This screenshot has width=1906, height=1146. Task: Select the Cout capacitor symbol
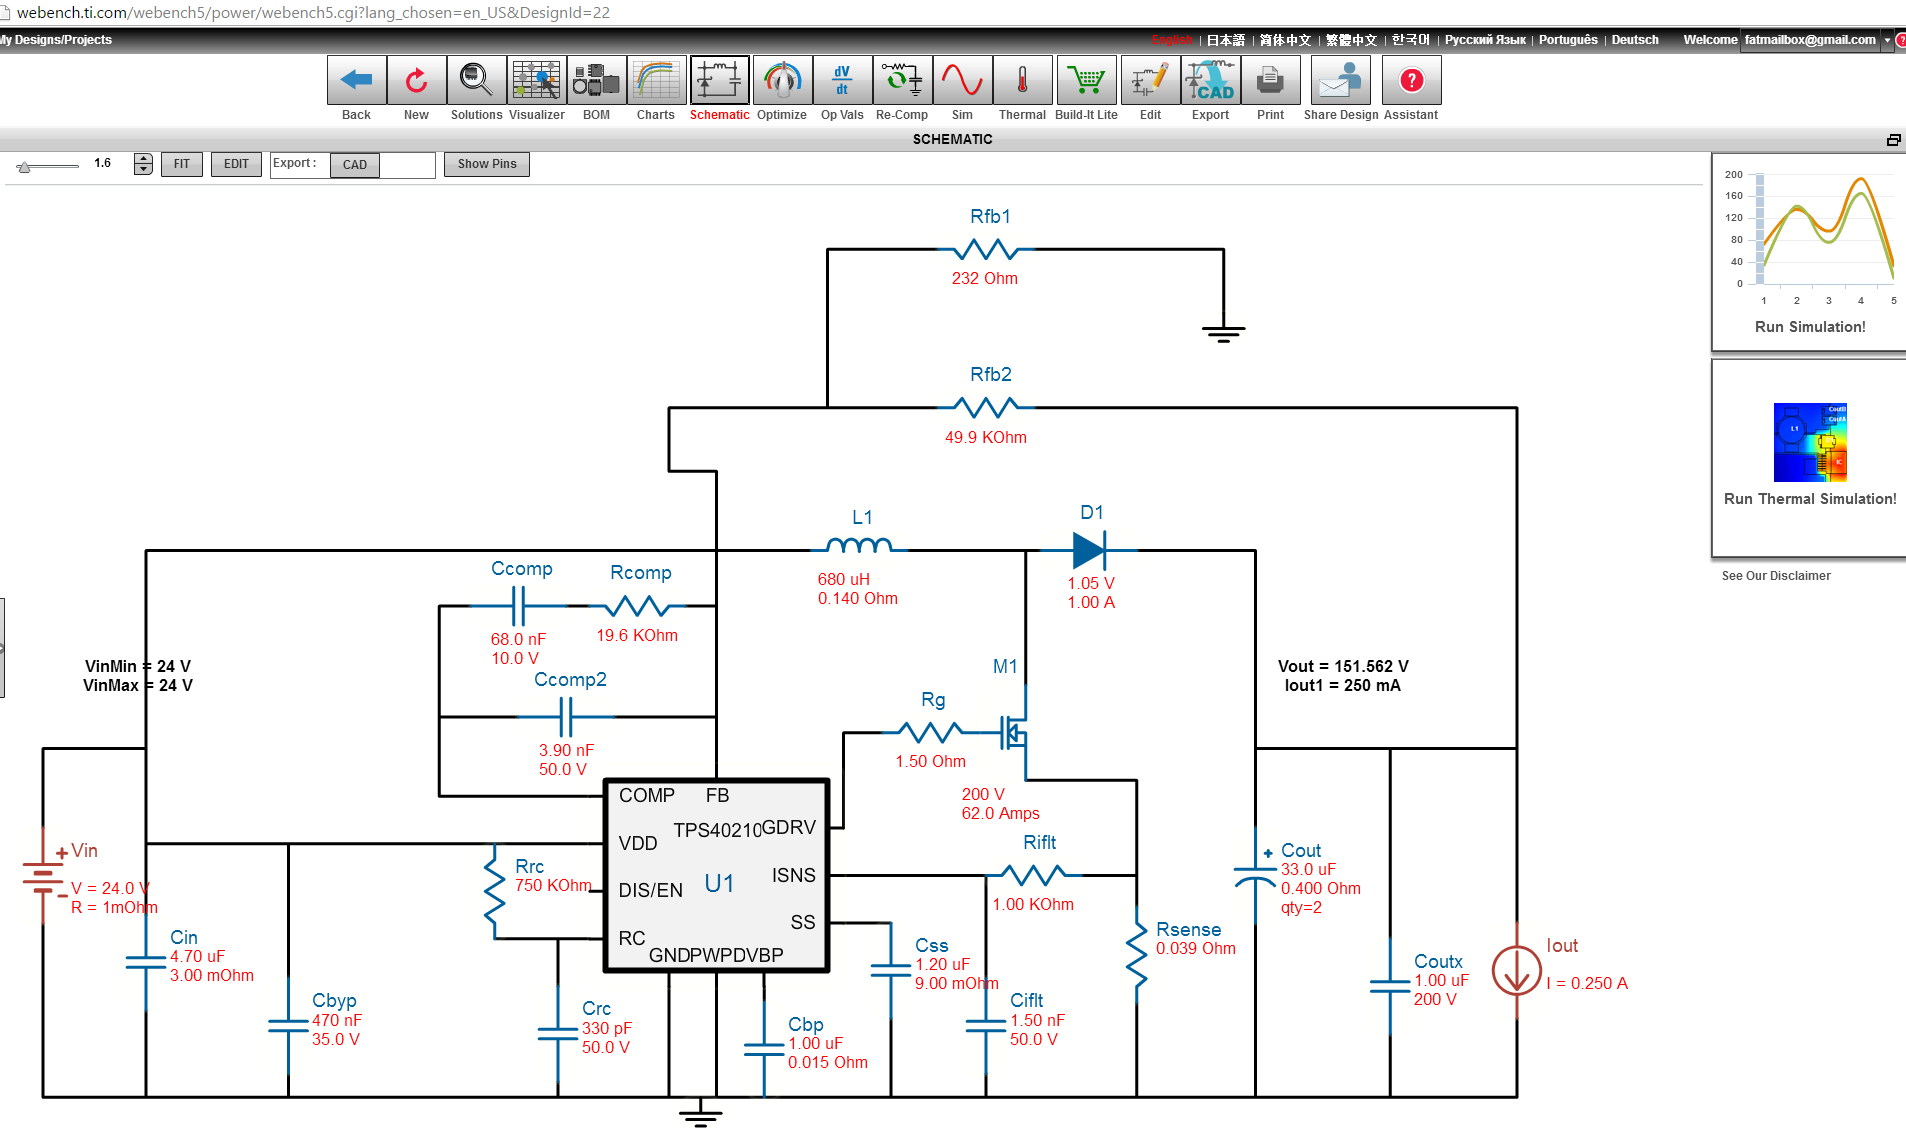coord(1256,877)
